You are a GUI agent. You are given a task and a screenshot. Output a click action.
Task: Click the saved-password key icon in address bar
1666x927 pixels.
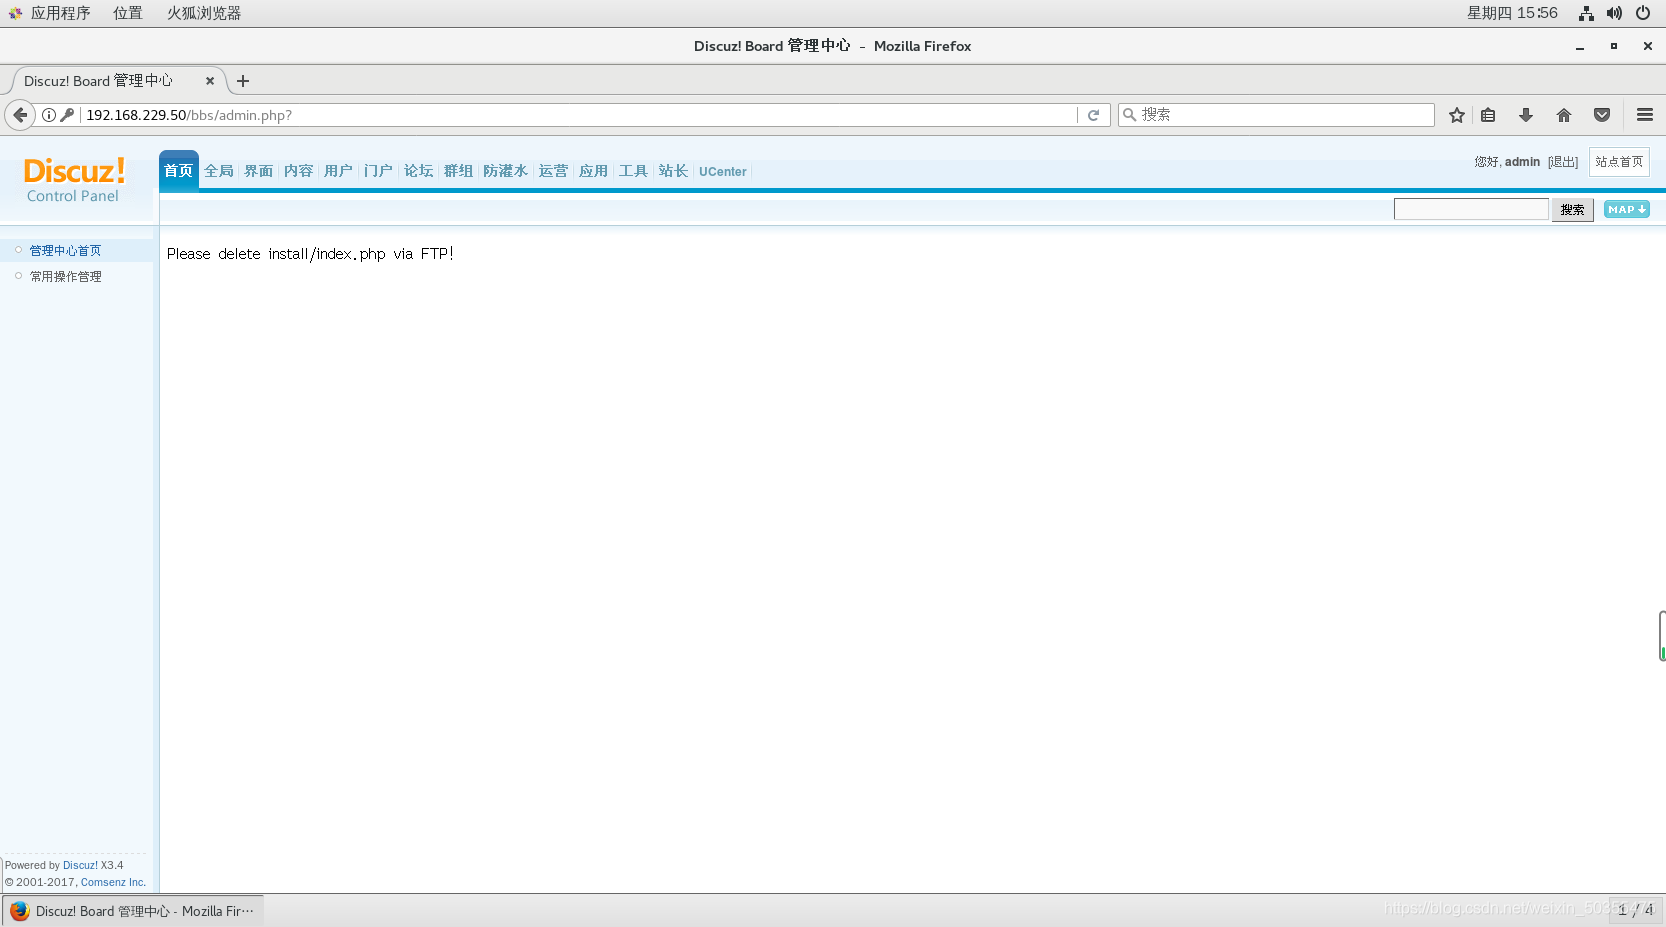(67, 115)
